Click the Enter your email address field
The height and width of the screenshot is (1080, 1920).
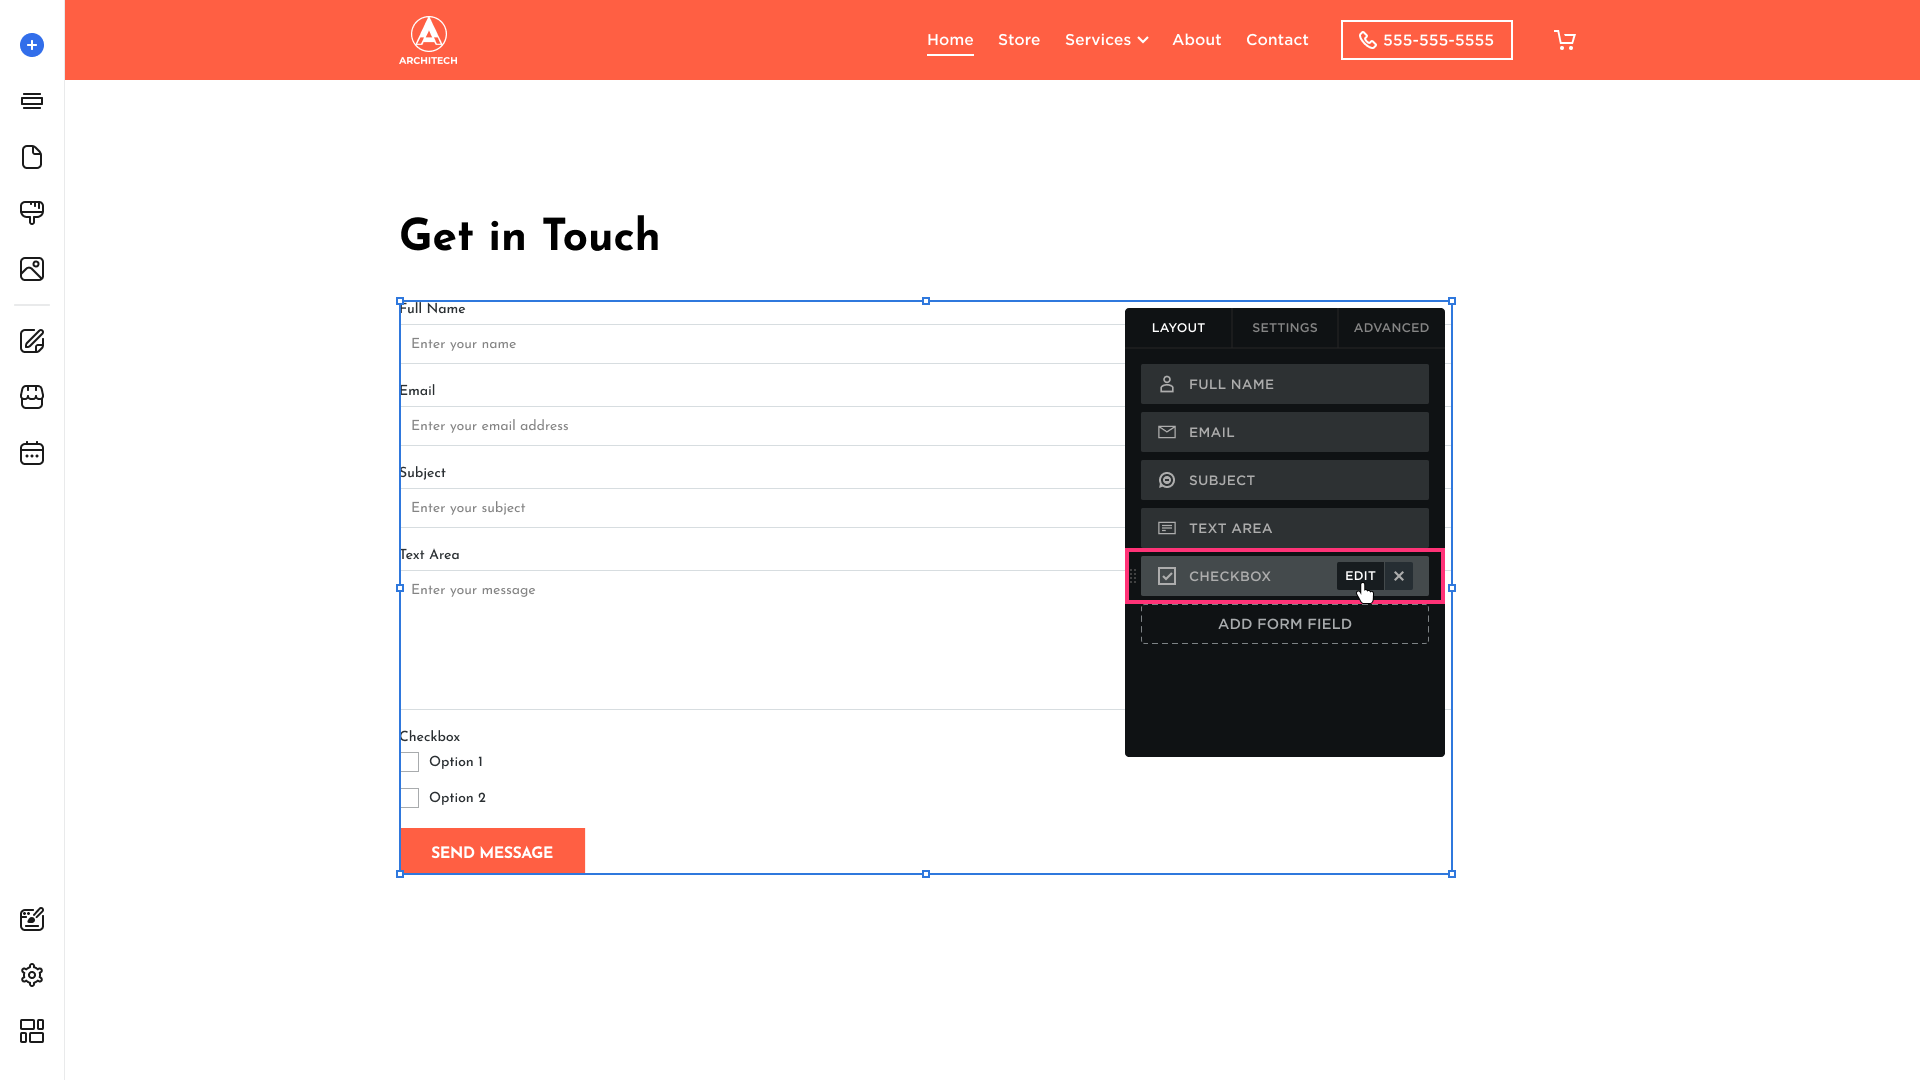tap(760, 426)
